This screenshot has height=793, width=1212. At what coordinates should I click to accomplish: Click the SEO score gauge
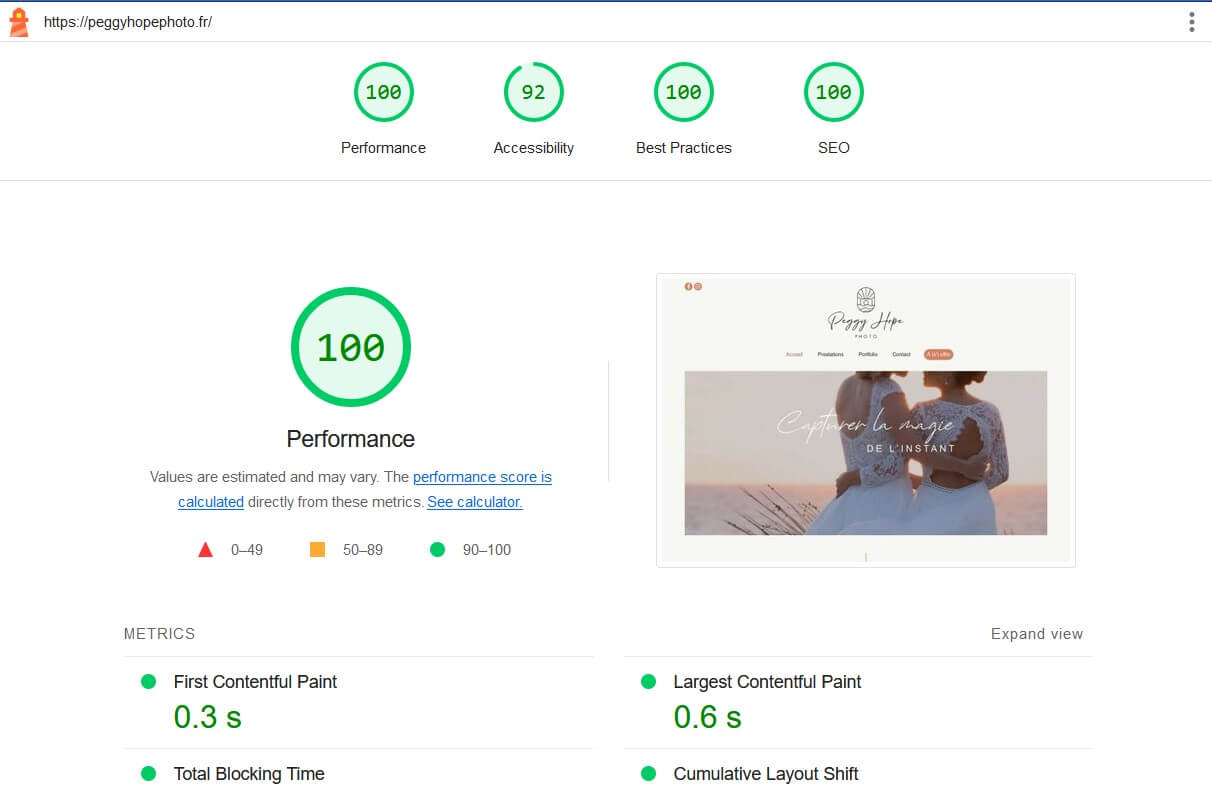point(834,91)
